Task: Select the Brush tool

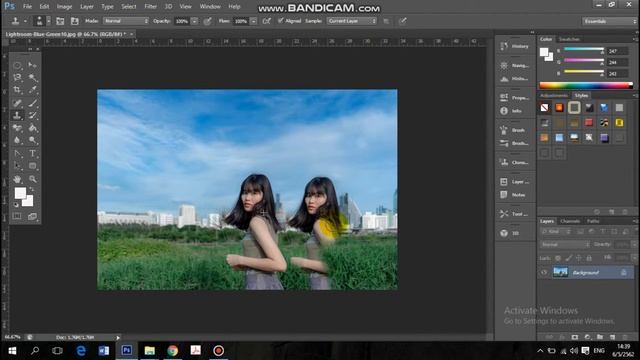Action: click(x=33, y=103)
